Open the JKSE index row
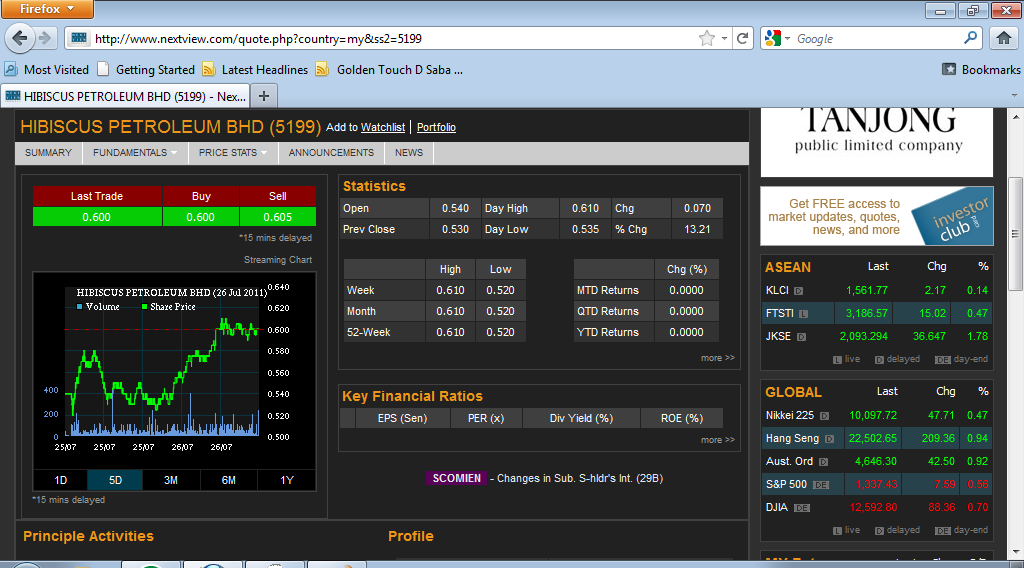Screen dimensions: 1024x568 876,336
